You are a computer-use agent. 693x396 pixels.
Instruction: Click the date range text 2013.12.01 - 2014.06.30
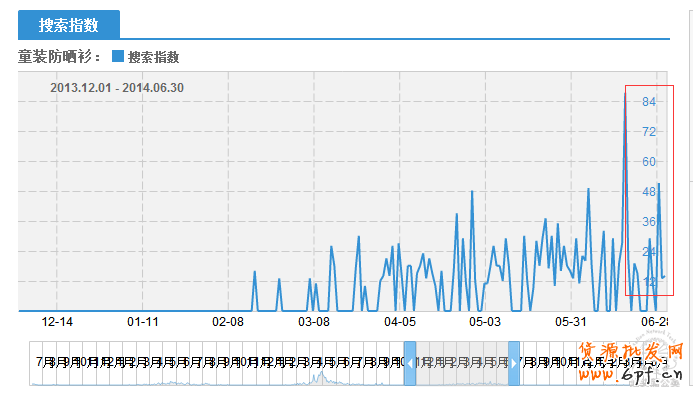tap(117, 88)
